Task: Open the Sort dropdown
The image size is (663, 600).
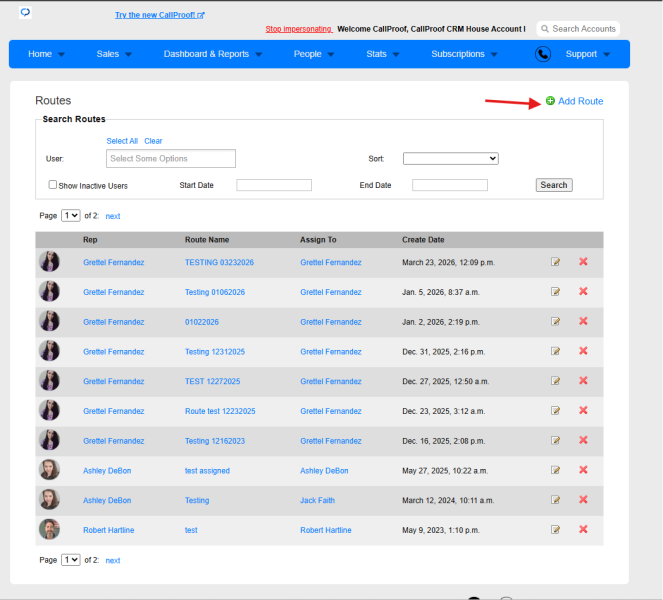Action: tap(451, 159)
